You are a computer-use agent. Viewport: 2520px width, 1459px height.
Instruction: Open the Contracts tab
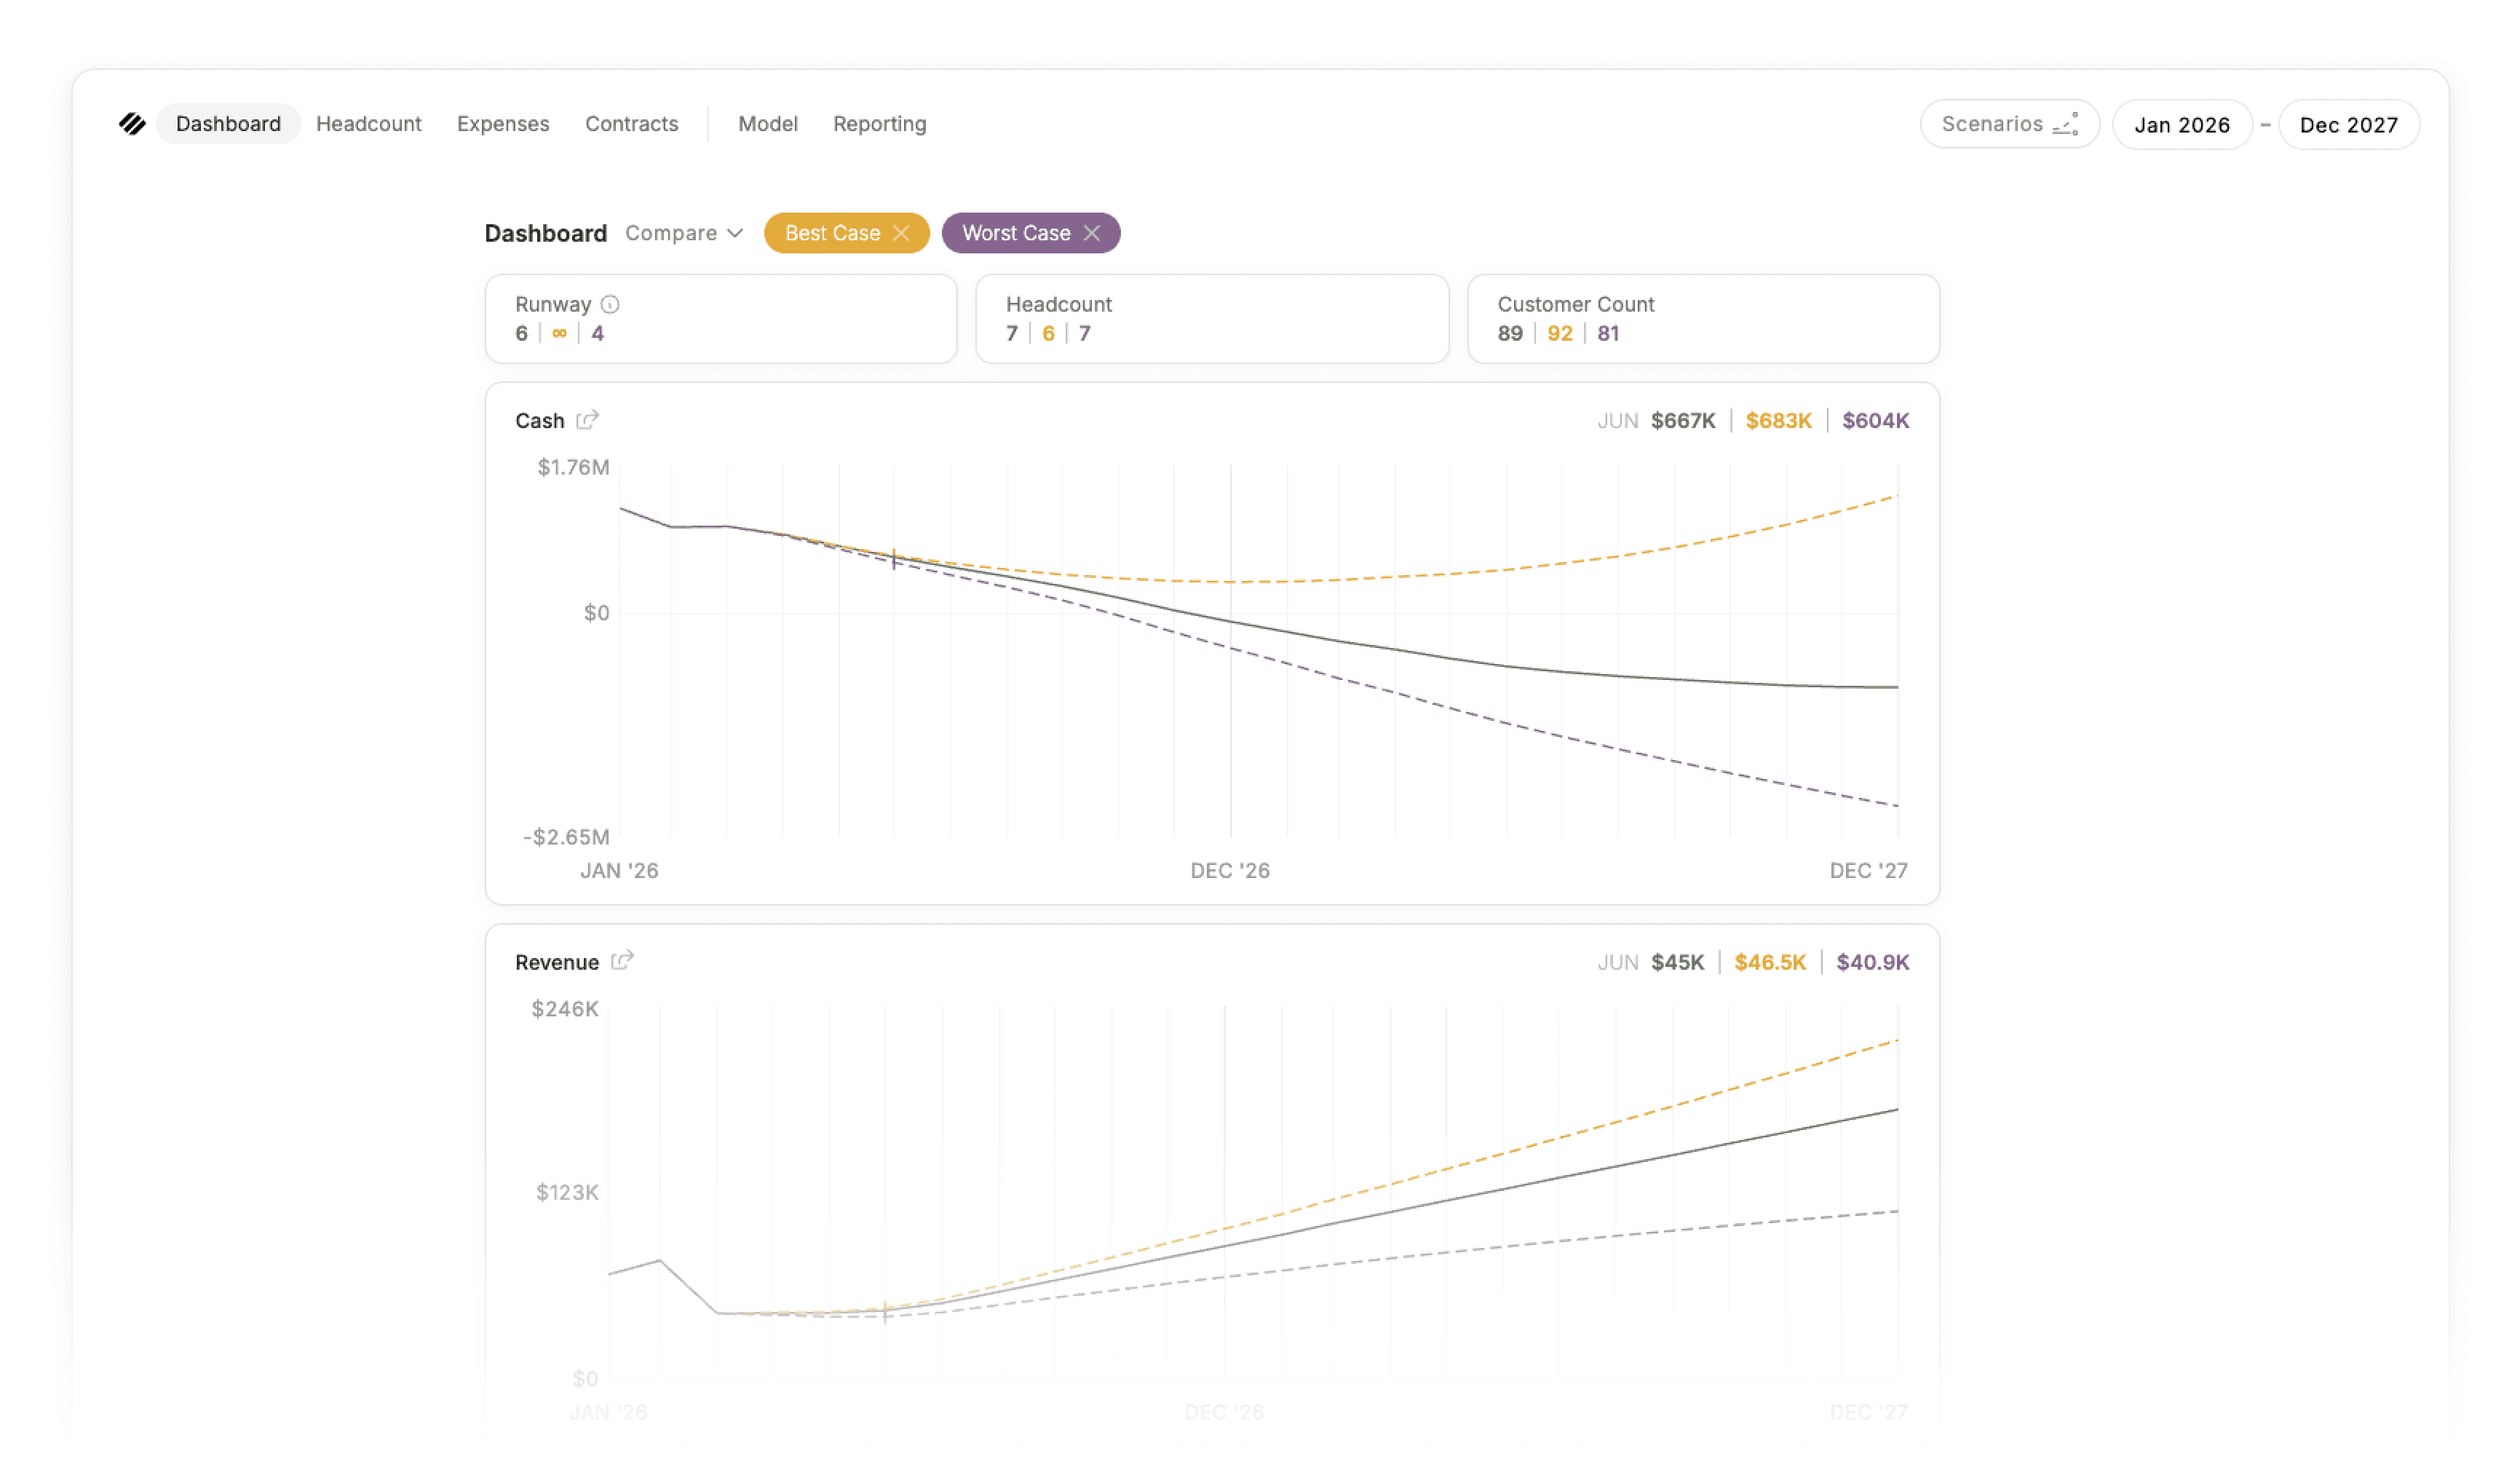631,124
